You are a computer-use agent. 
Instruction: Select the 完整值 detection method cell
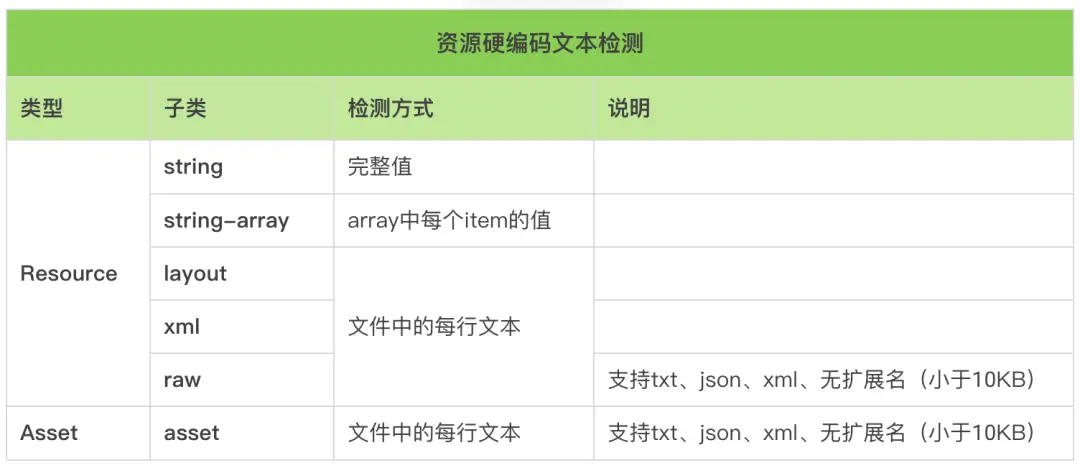380,167
